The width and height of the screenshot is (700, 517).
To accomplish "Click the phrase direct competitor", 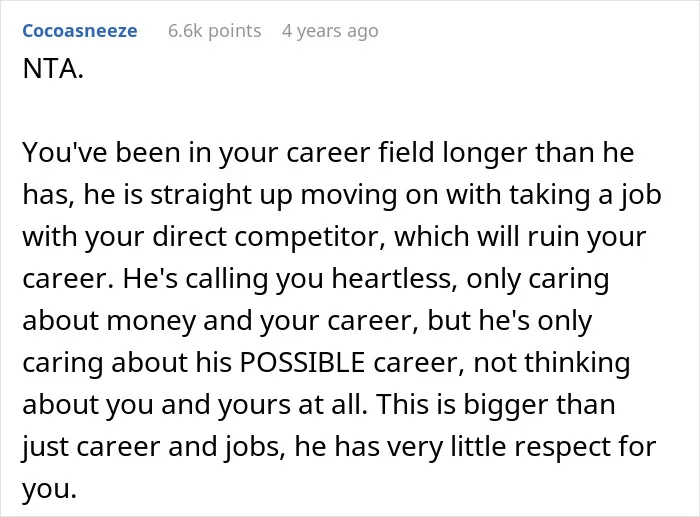I will [x=269, y=236].
